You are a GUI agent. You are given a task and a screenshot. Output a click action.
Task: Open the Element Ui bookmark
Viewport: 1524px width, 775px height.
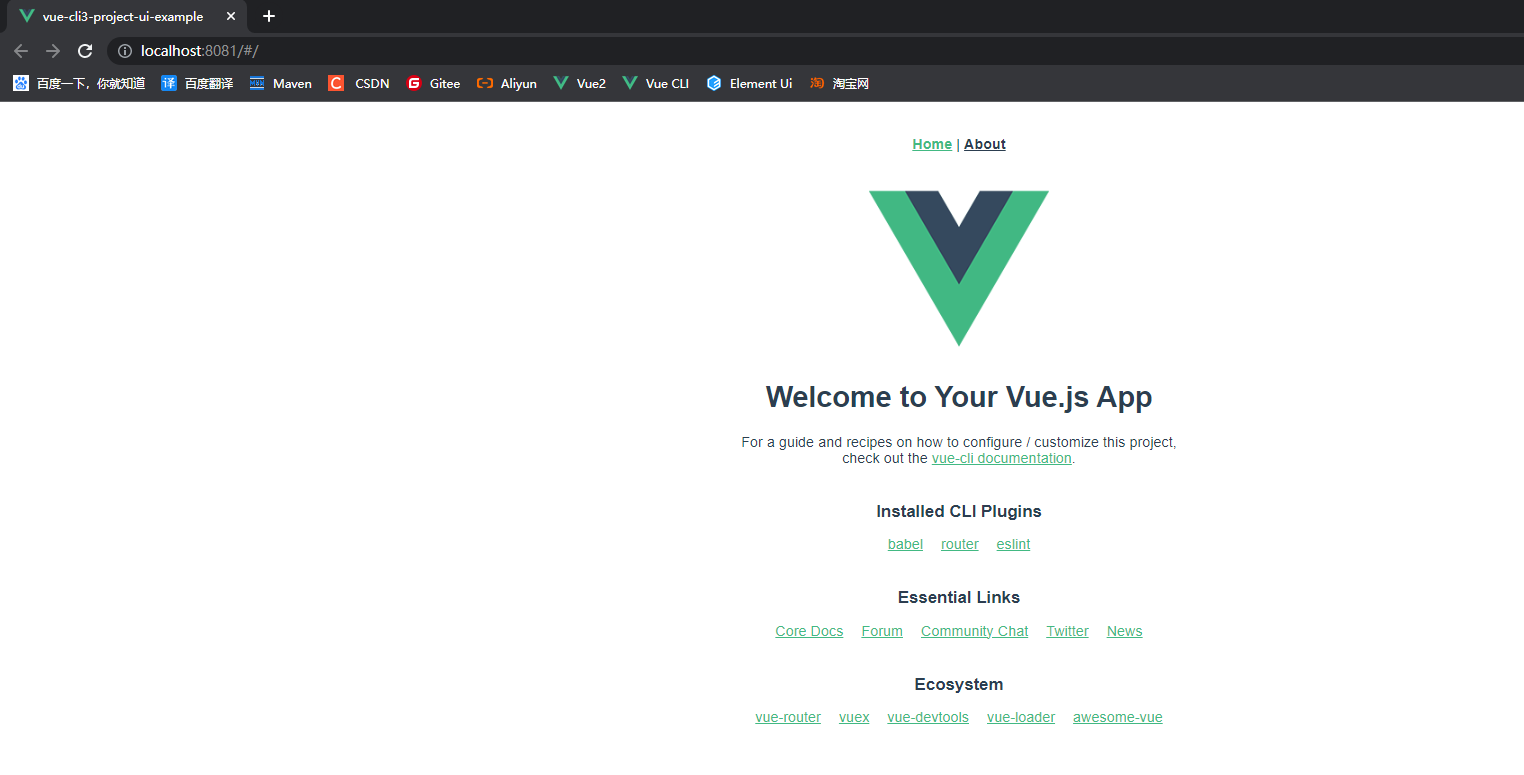pyautogui.click(x=749, y=83)
